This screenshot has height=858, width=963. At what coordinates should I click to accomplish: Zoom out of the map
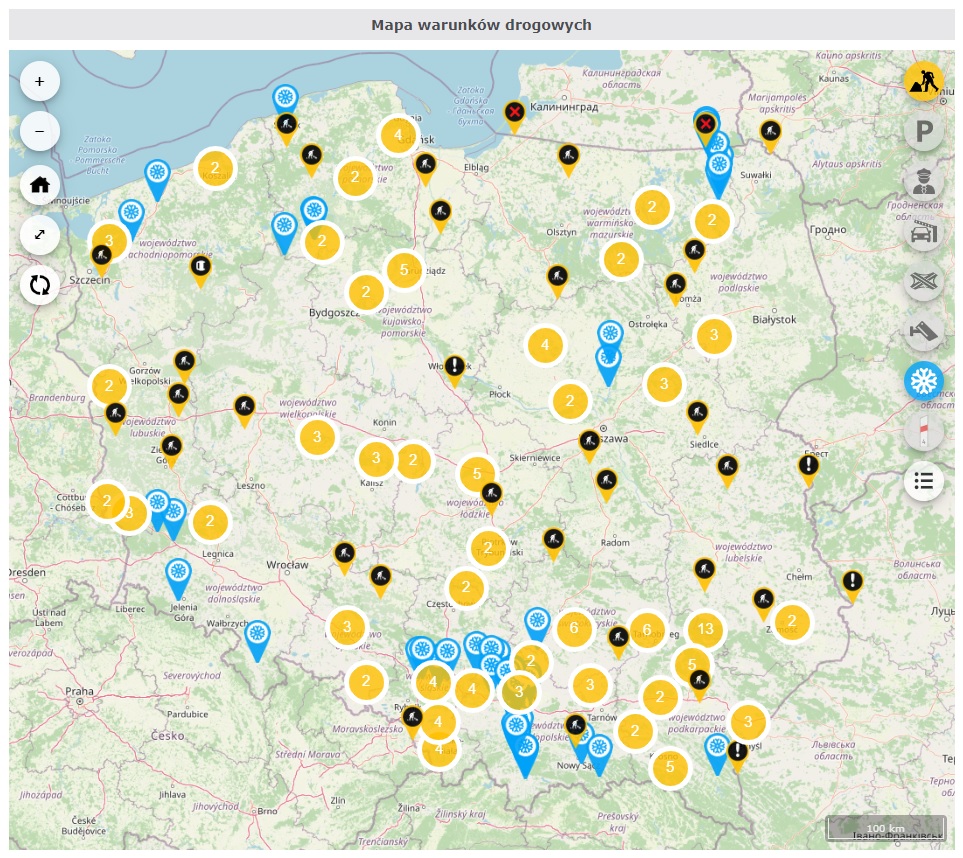point(40,131)
